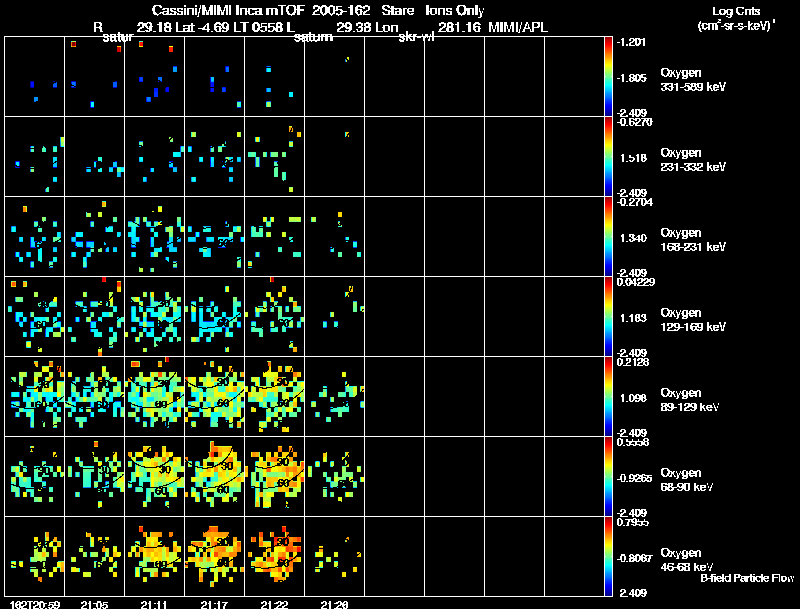Screen dimensions: 800x609
Task: Click the "B-field Particle Flow" caption
Action: 747,578
